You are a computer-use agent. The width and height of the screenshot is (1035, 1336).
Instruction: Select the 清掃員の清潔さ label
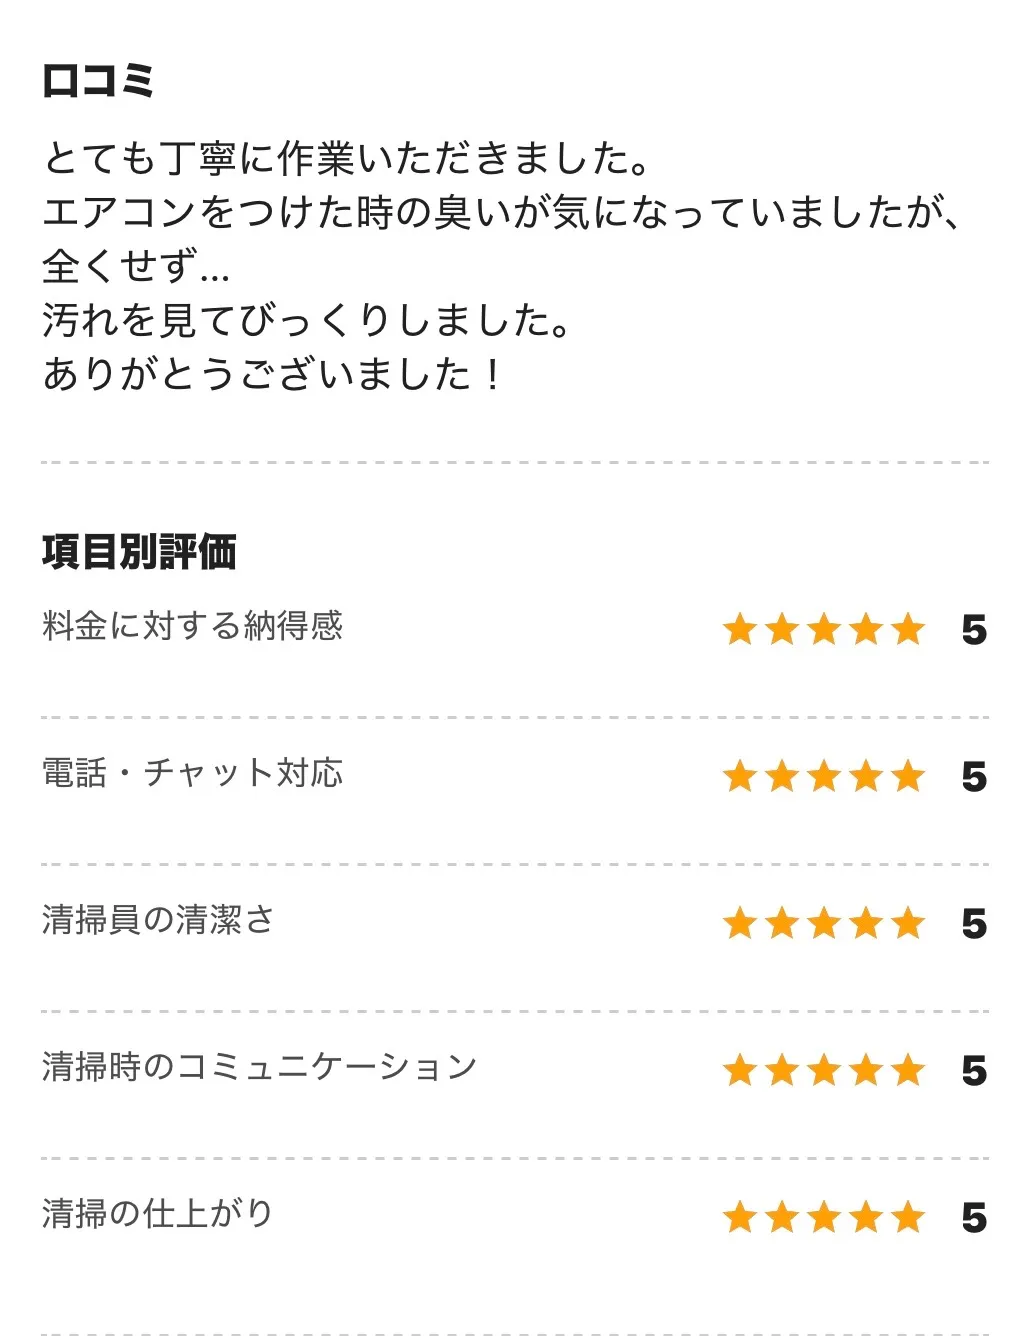point(158,920)
